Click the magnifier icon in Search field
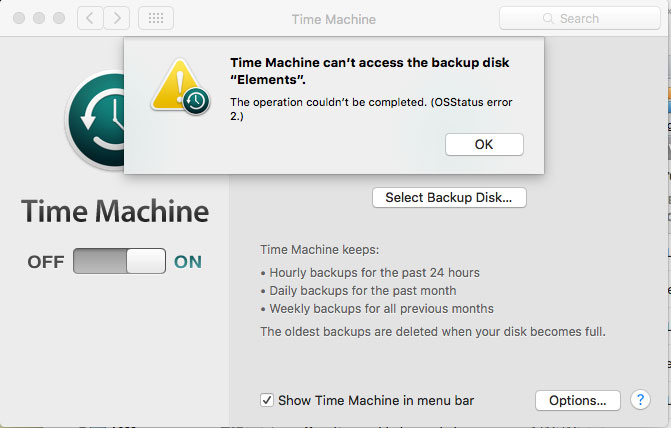This screenshot has width=671, height=428. tap(548, 18)
